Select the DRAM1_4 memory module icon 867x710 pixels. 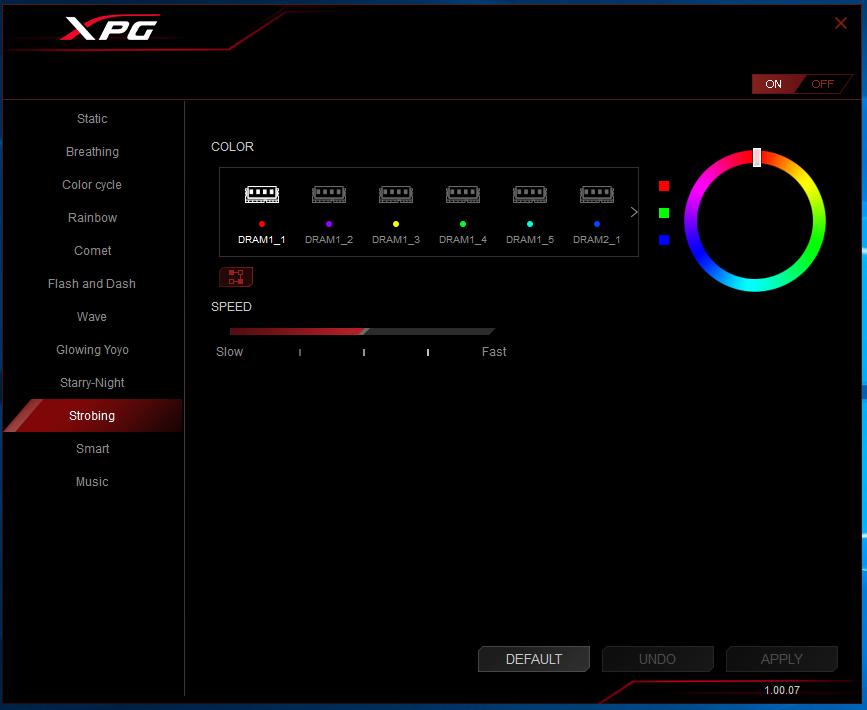[x=463, y=194]
